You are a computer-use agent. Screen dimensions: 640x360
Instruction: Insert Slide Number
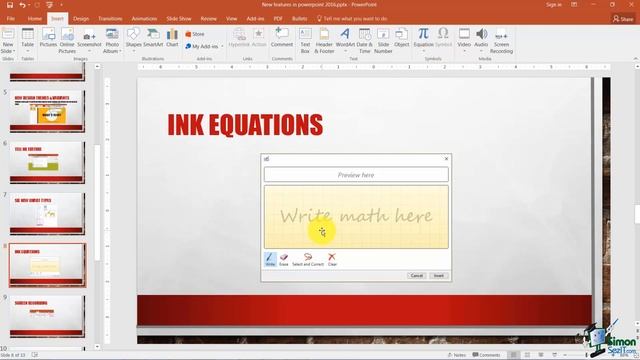[x=383, y=41]
